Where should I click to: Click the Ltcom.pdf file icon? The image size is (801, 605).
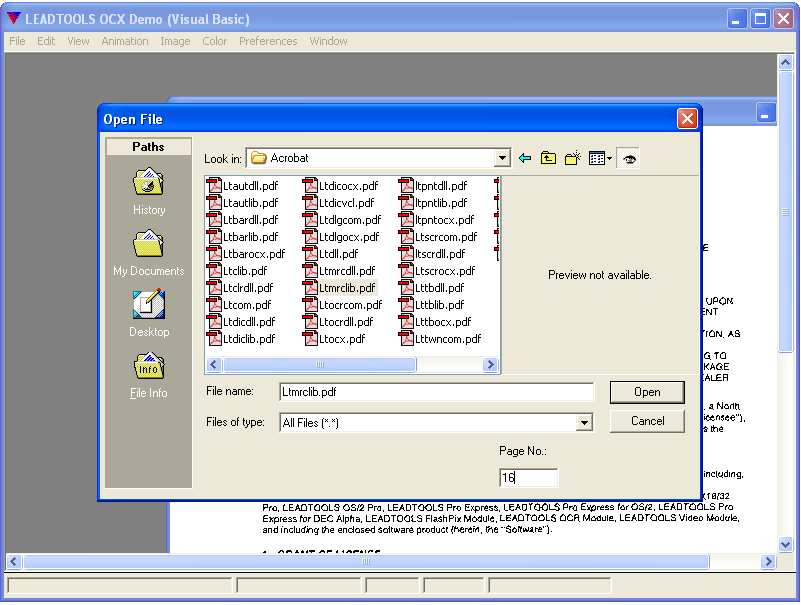(216, 304)
